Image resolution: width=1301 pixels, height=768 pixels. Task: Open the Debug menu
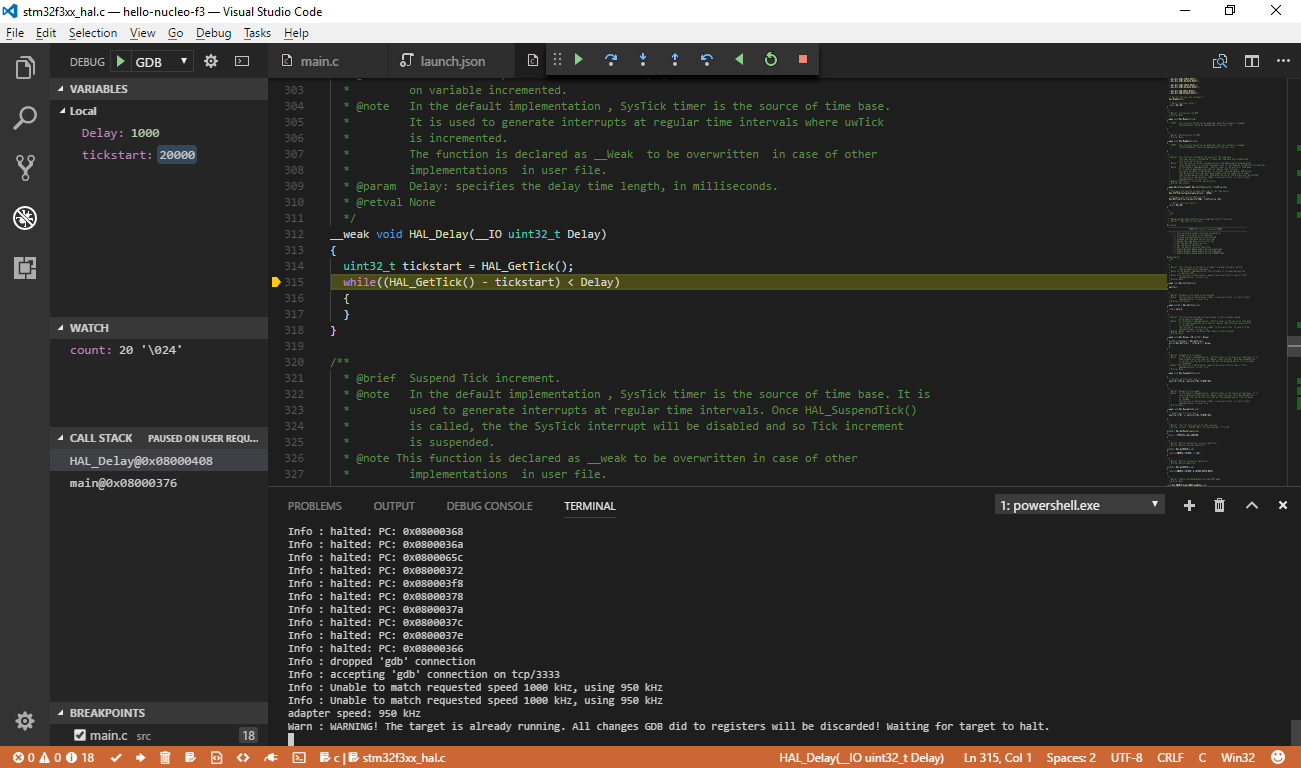213,33
